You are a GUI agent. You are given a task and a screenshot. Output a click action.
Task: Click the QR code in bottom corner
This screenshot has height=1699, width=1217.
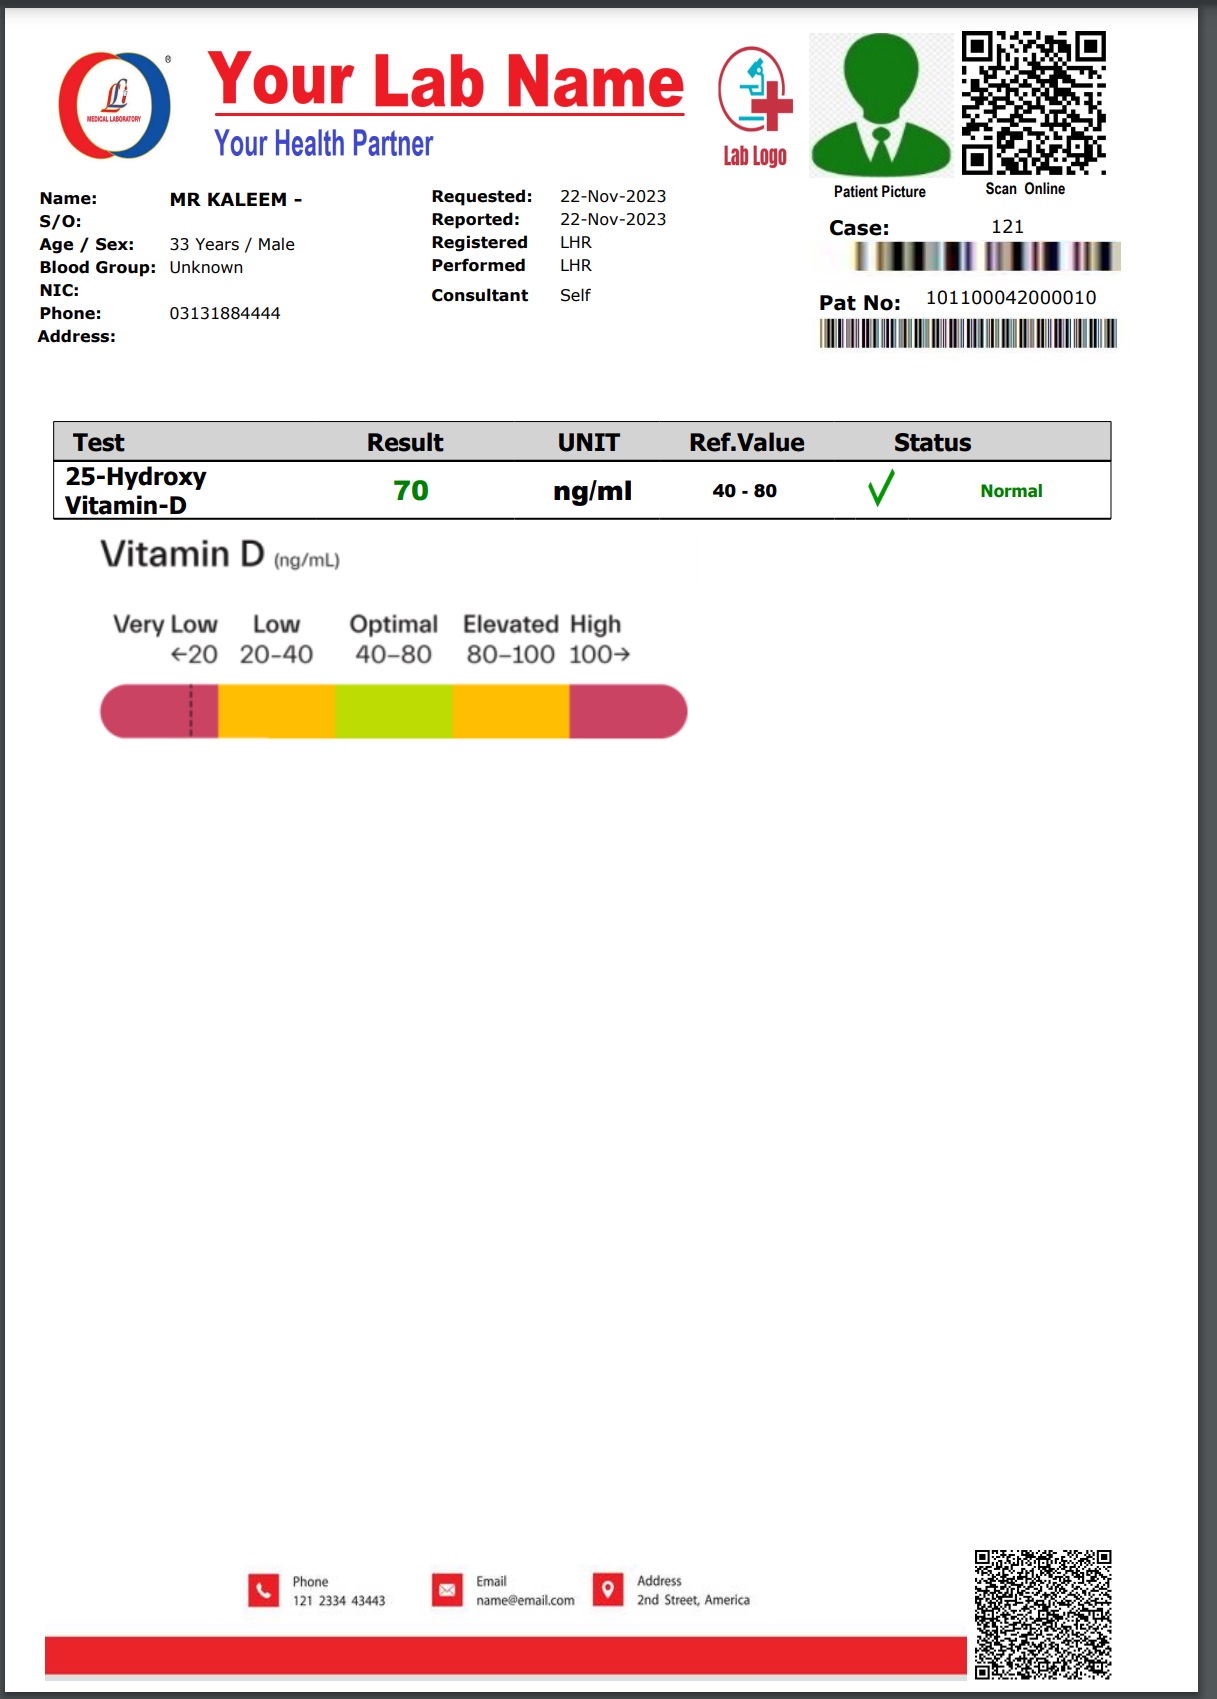pos(1042,1614)
